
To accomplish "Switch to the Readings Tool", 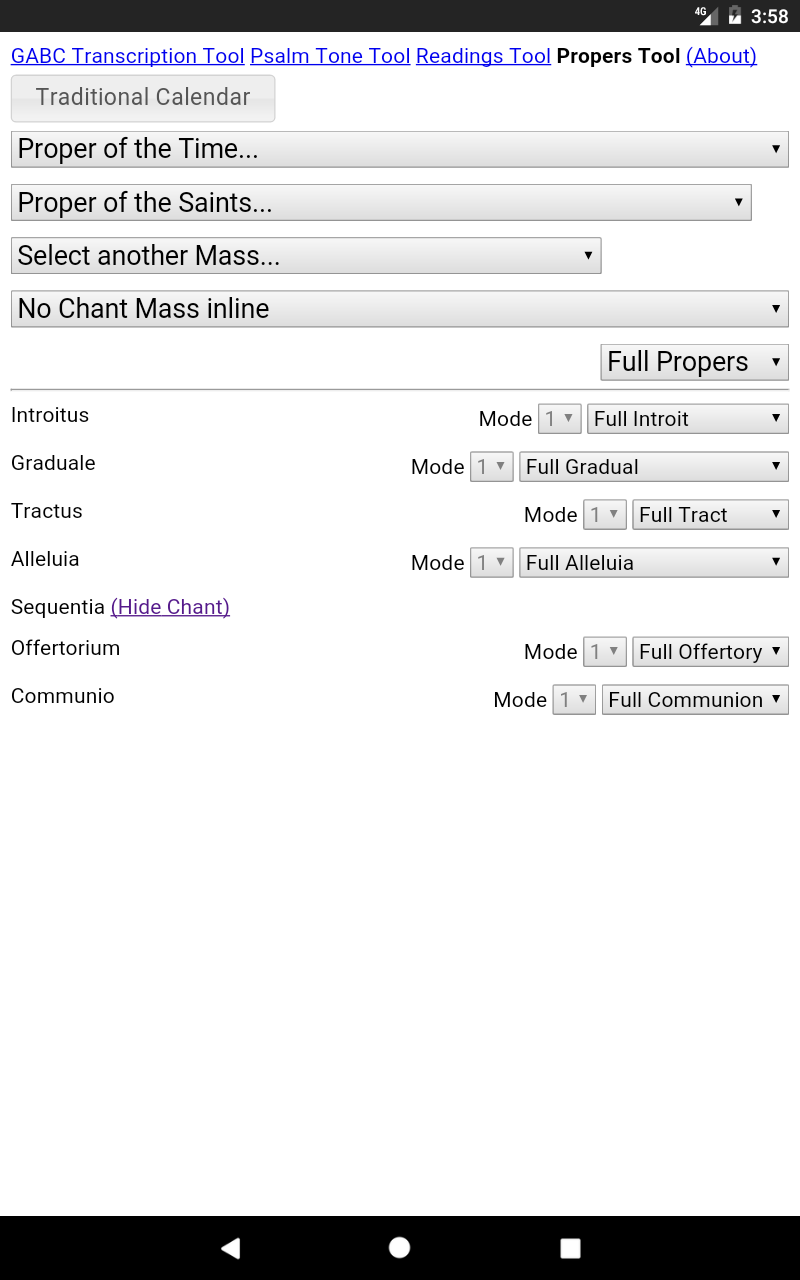I will tap(483, 56).
